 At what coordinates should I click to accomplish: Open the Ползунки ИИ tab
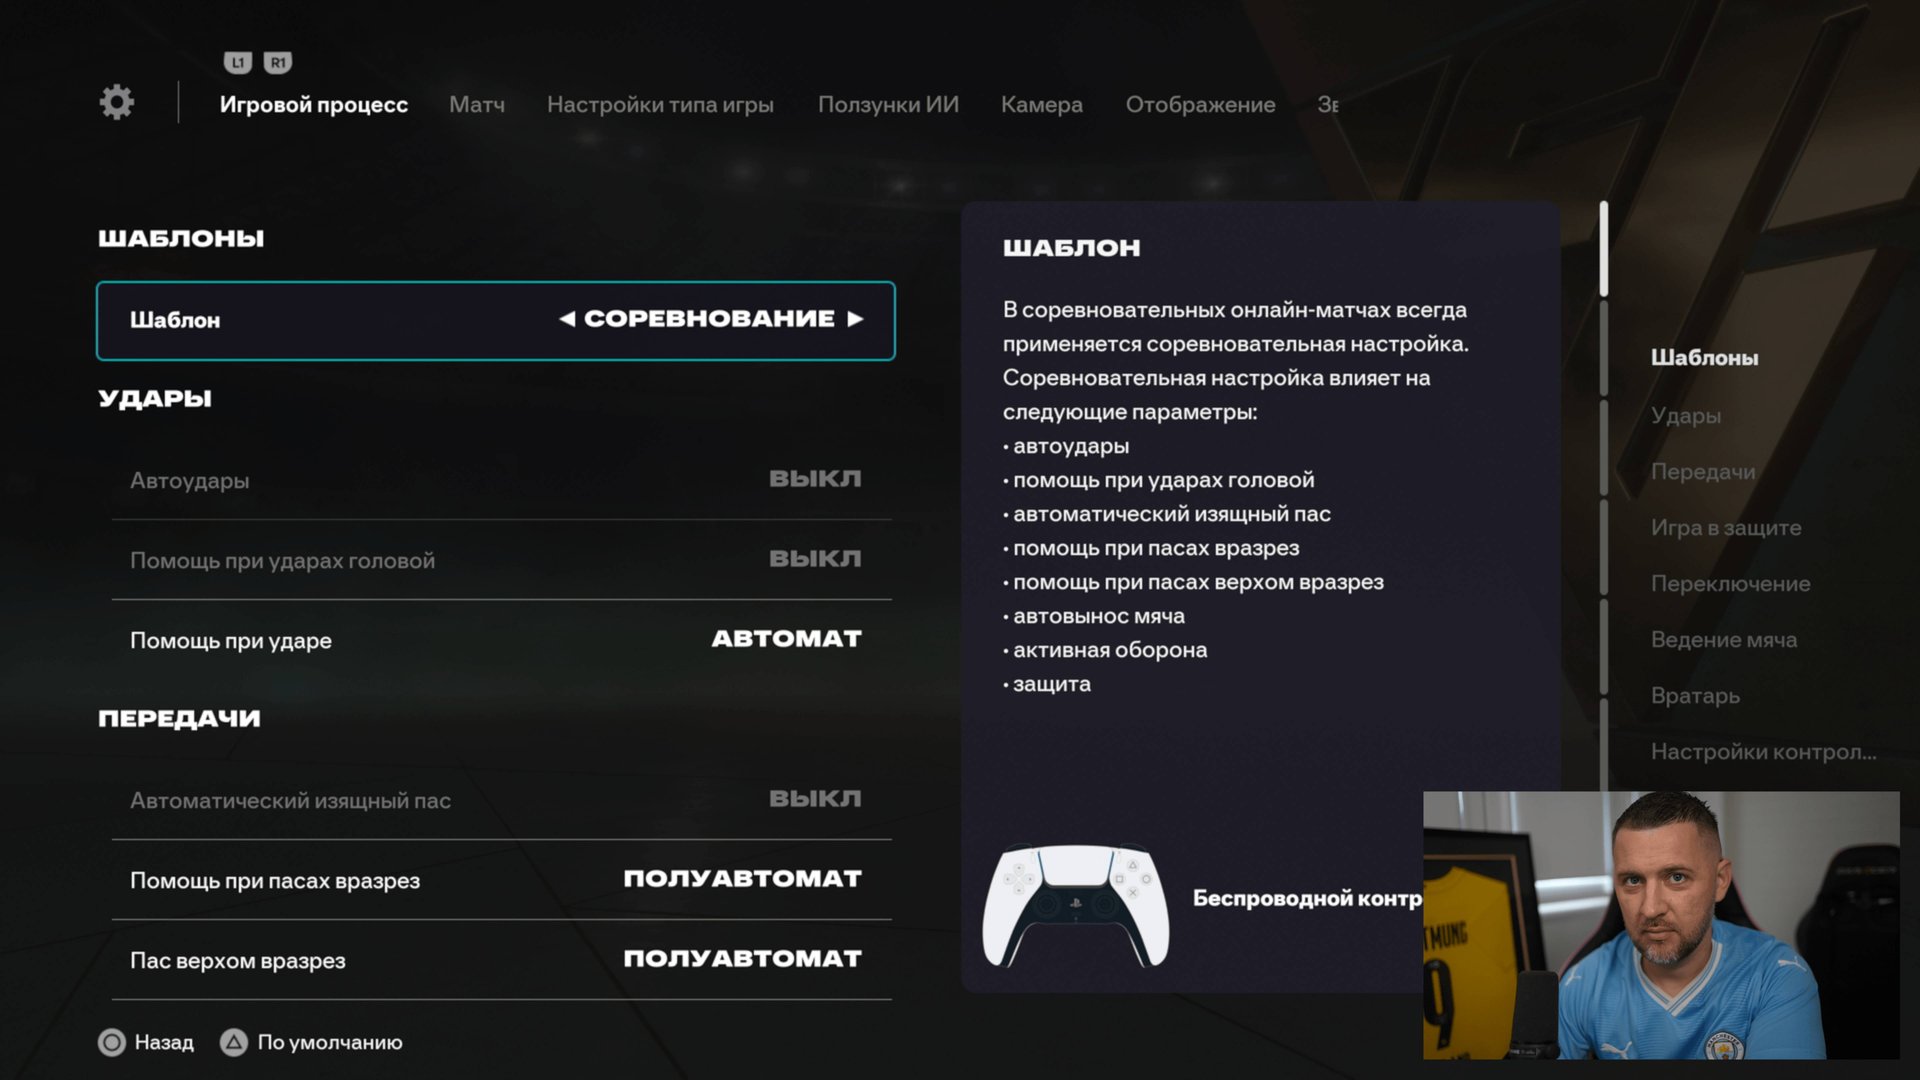click(x=888, y=104)
